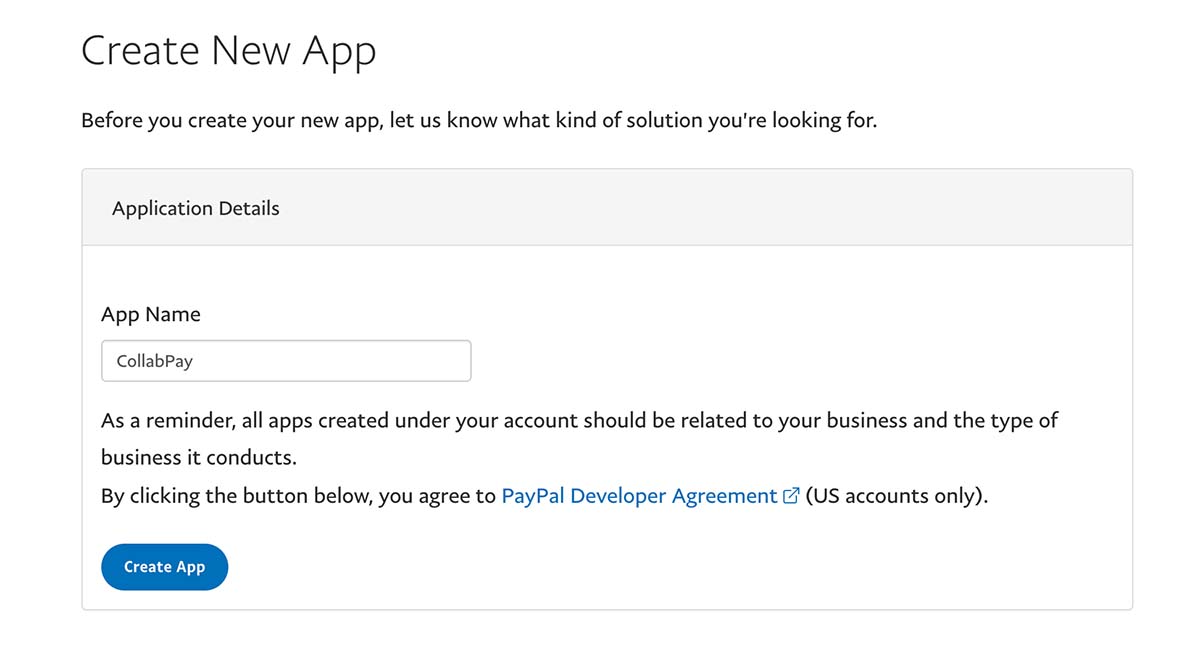The width and height of the screenshot is (1200, 661).
Task: Click the "business it conducts" line
Action: point(199,458)
